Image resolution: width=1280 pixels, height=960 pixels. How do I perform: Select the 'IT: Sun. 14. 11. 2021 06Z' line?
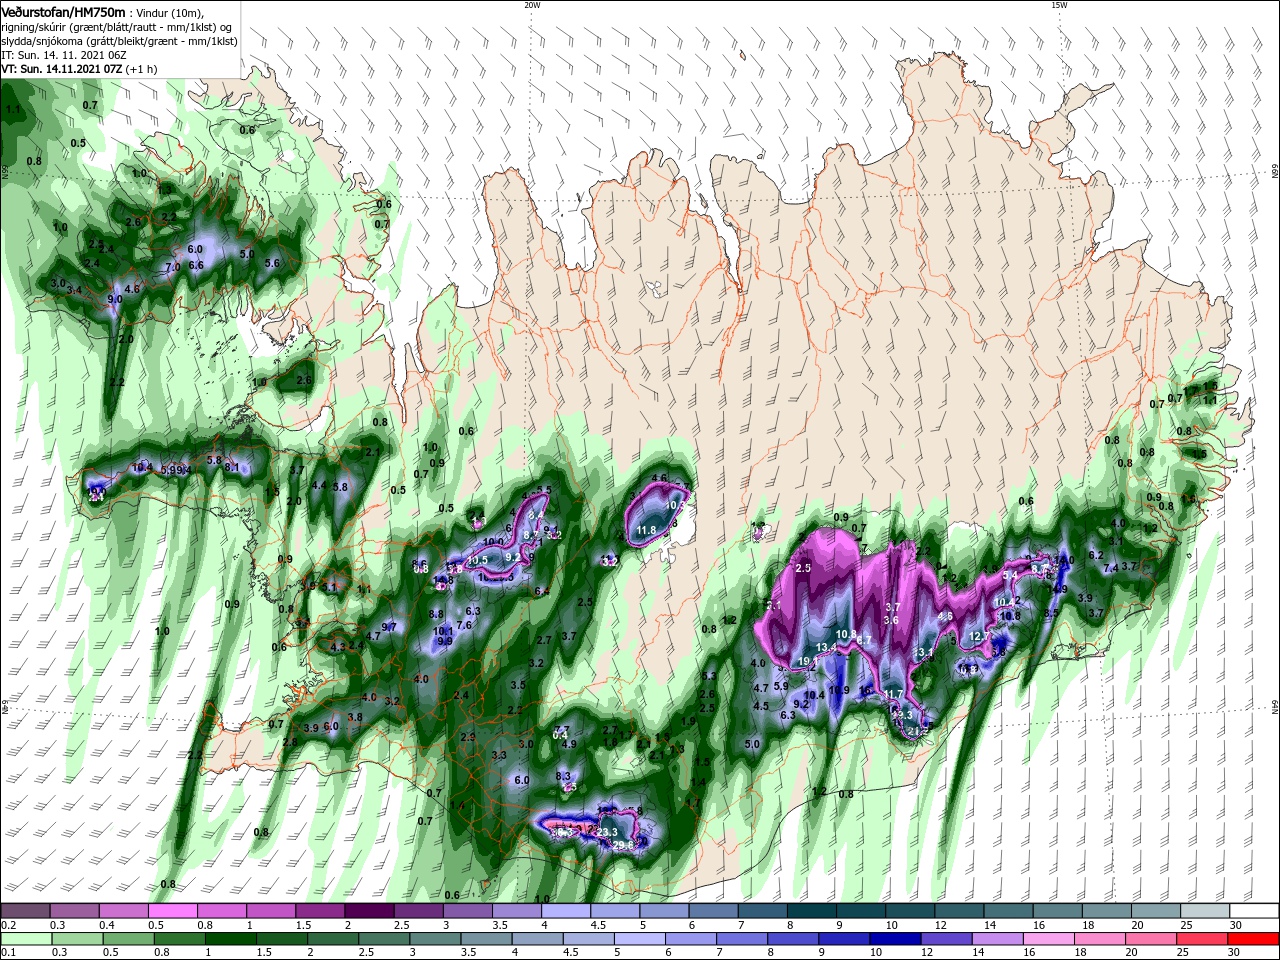point(63,56)
